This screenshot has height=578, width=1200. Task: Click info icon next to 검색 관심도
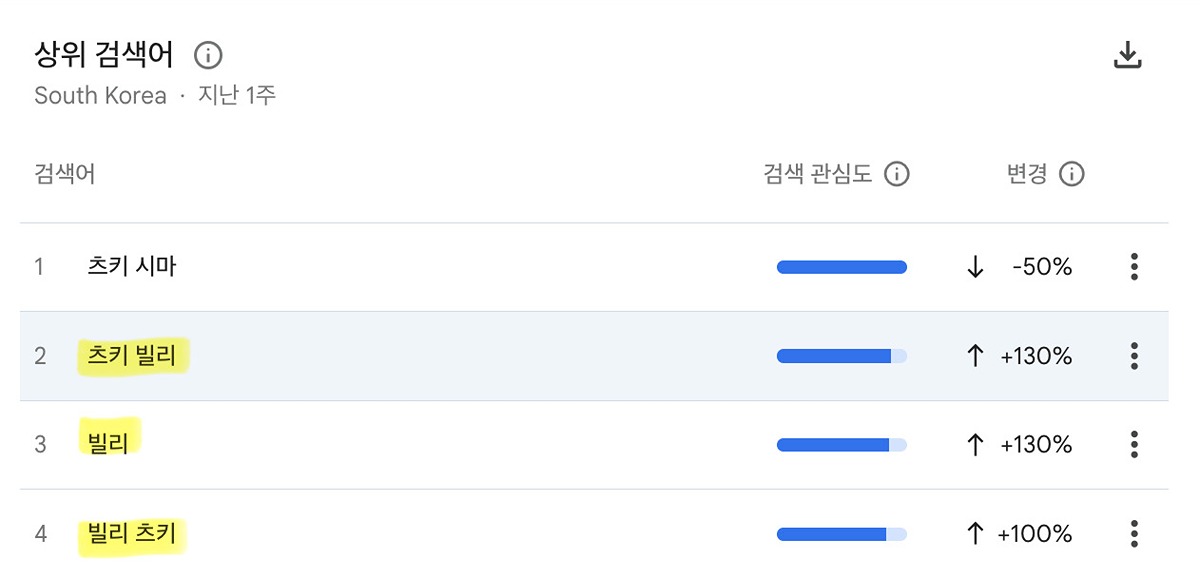pyautogui.click(x=897, y=175)
